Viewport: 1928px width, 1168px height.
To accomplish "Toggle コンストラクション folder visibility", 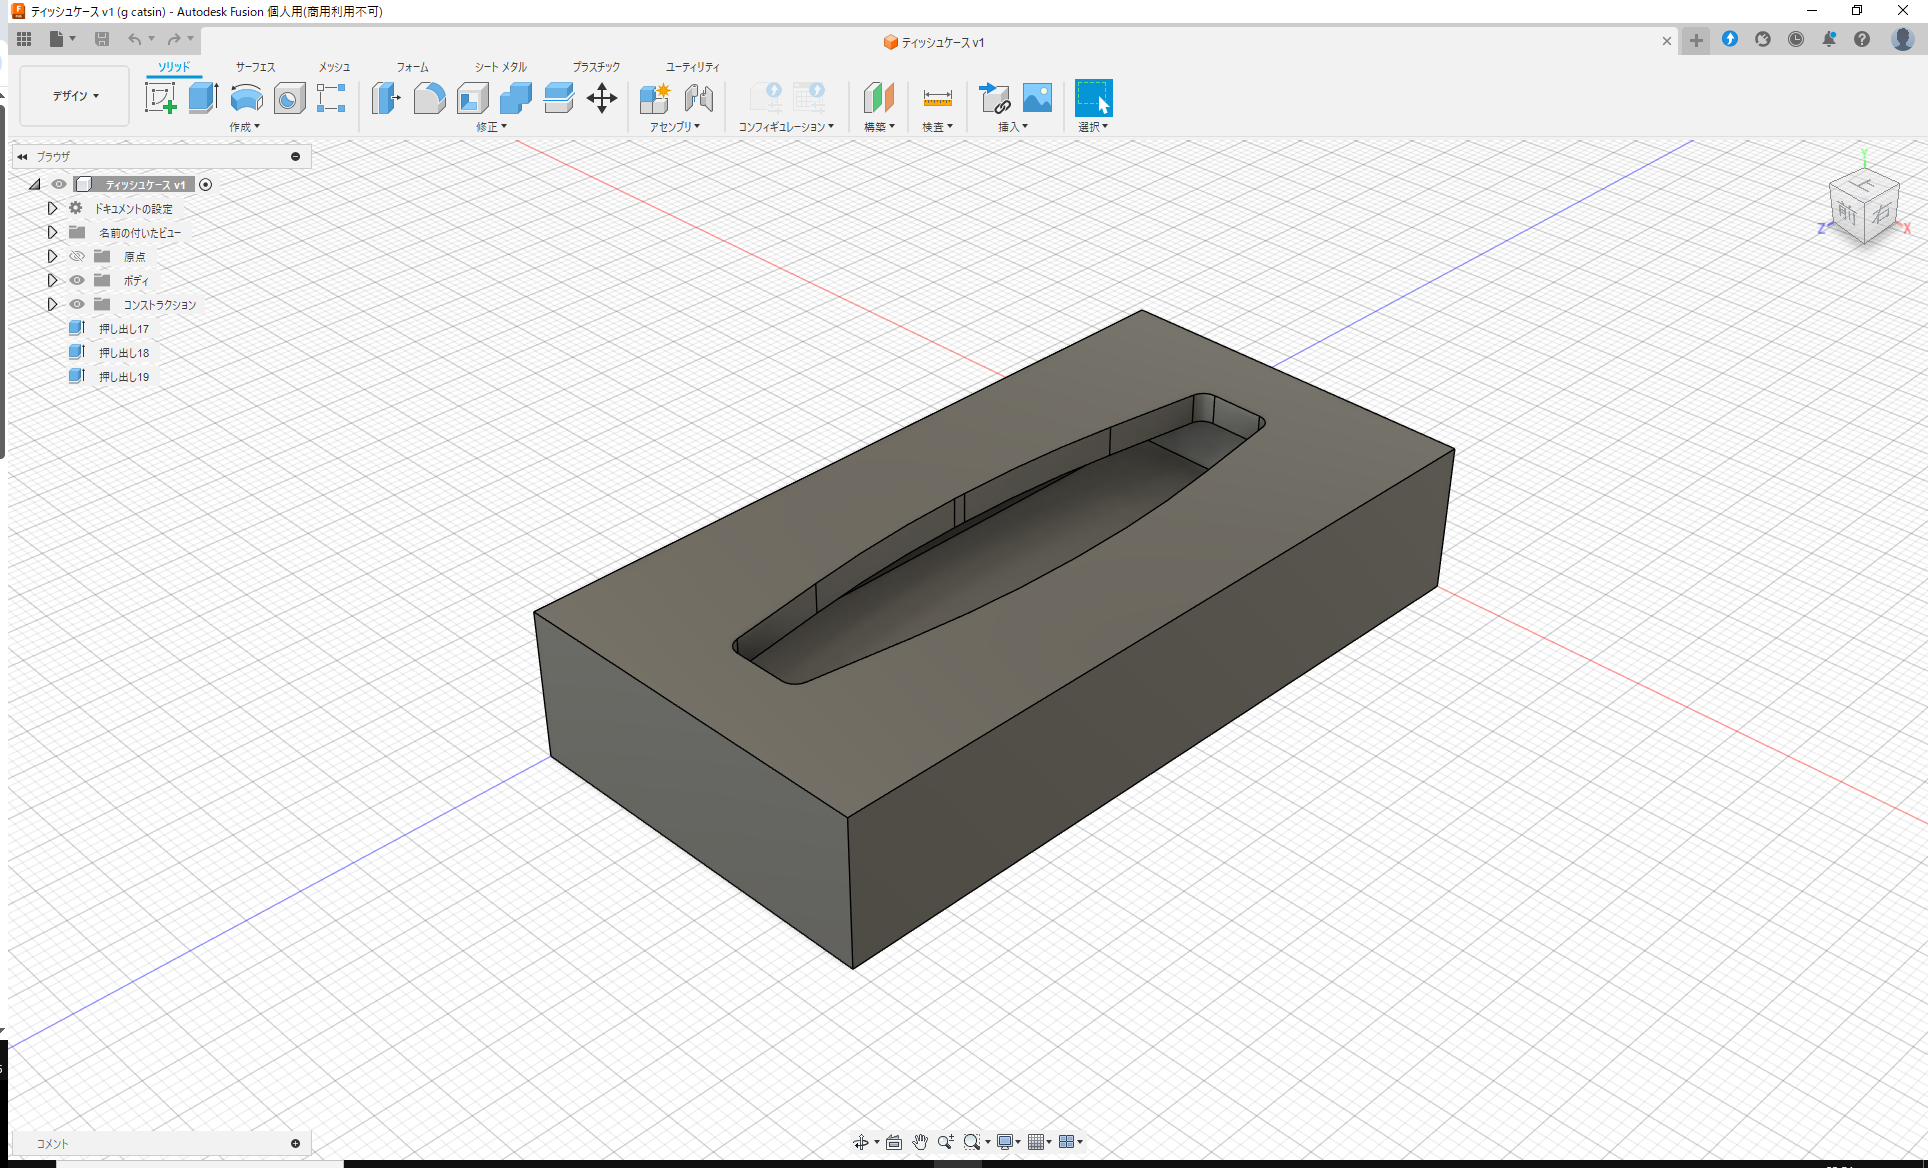I will 77,304.
